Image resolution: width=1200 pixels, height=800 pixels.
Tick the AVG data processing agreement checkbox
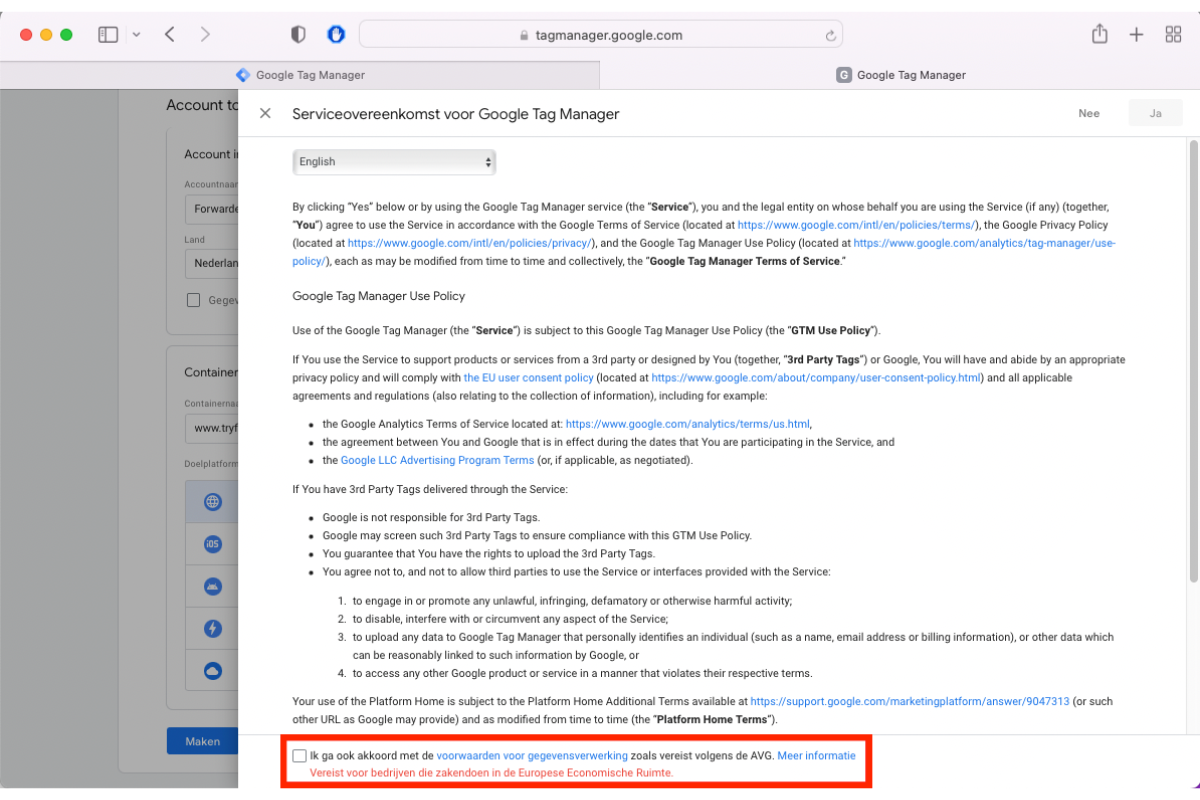pos(299,756)
